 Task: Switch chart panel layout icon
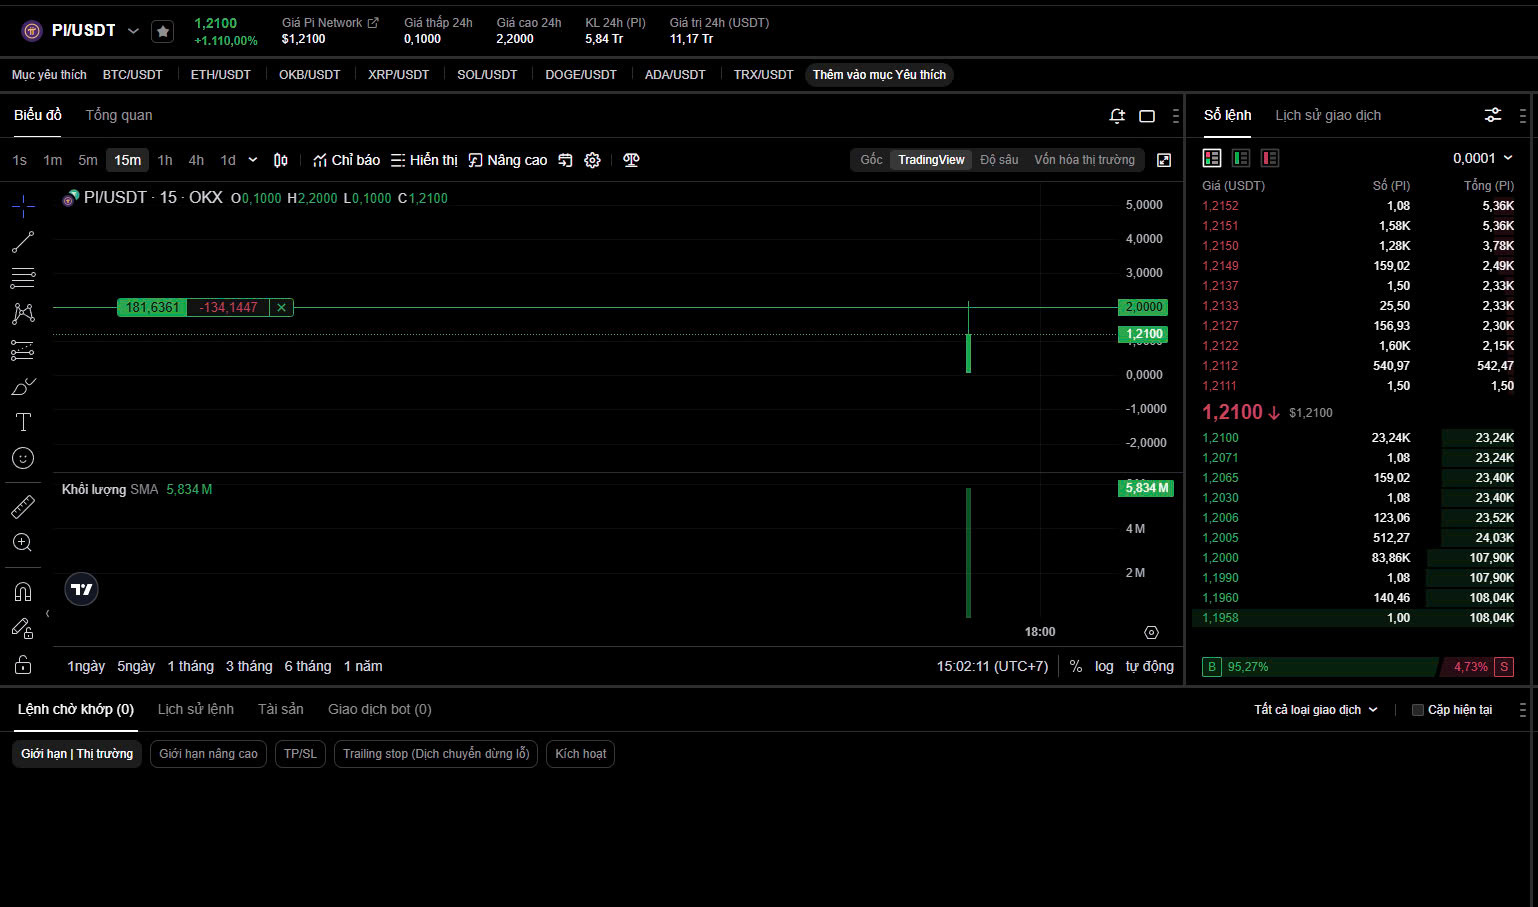click(x=1147, y=116)
